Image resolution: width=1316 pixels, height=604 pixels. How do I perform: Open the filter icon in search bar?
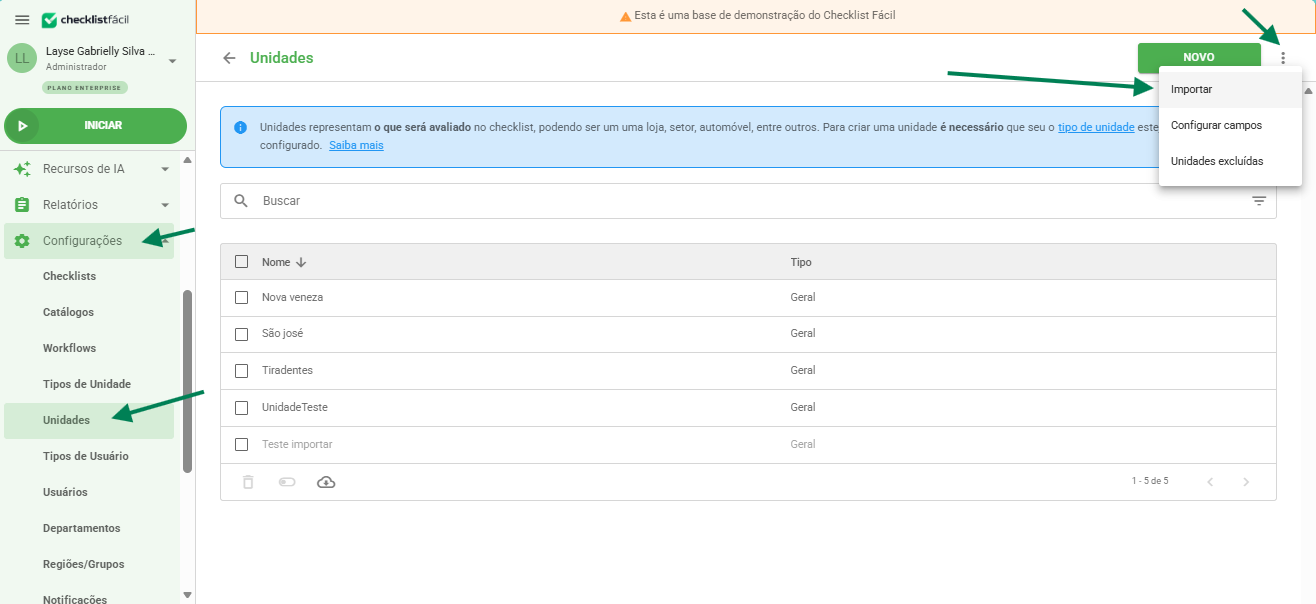(1259, 201)
